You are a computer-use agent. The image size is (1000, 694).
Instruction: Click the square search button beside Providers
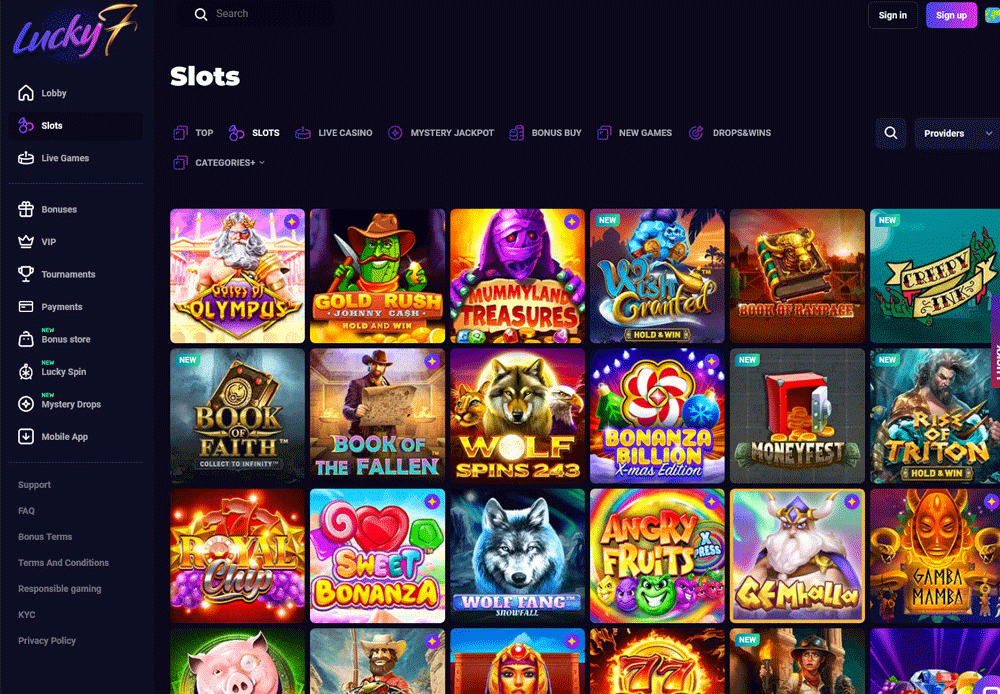point(891,133)
